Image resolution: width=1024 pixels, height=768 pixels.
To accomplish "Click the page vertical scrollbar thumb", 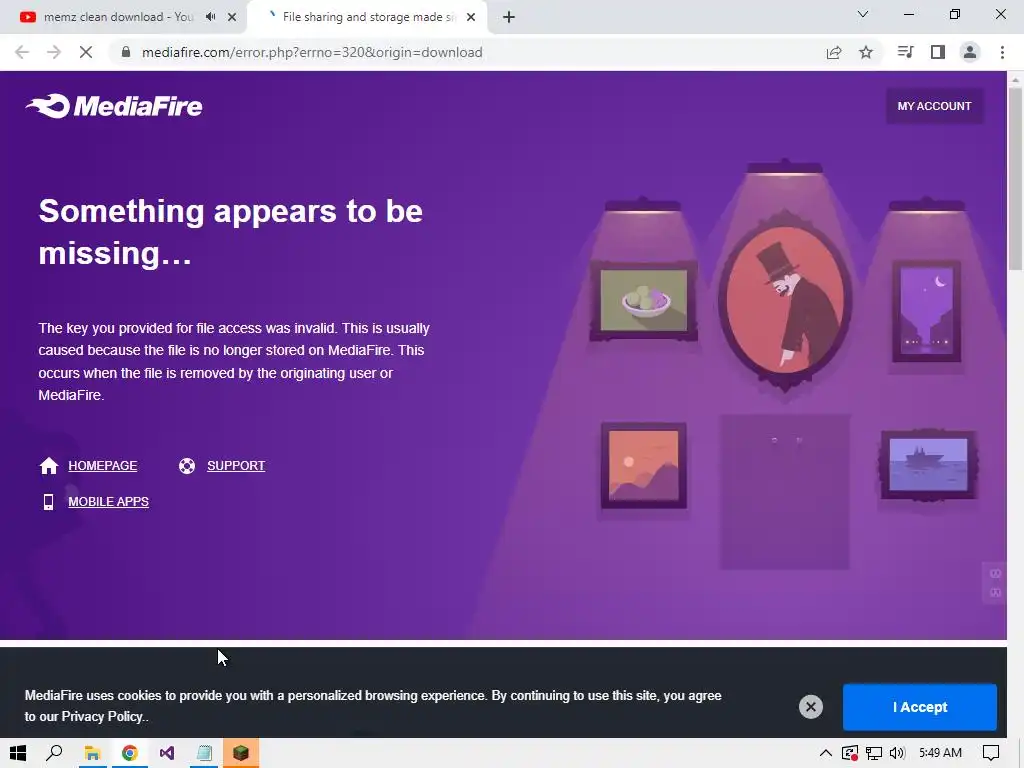I will coord(1015,178).
